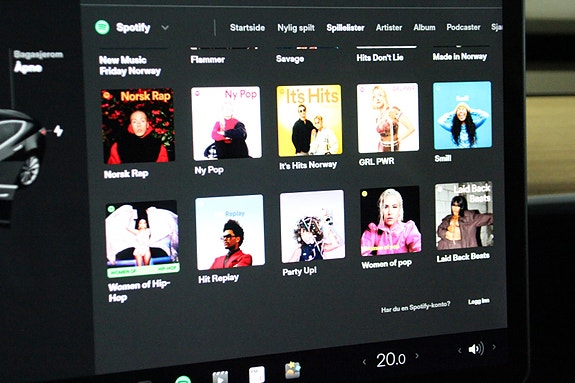The image size is (575, 383).
Task: Tap the charging lightning bolt icon
Action: (58, 131)
